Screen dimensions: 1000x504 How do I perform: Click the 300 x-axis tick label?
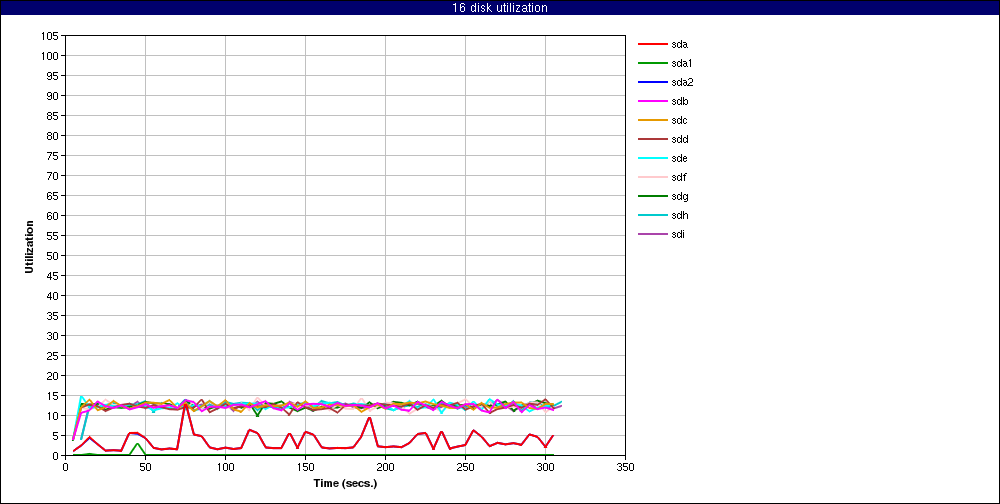pyautogui.click(x=546, y=466)
